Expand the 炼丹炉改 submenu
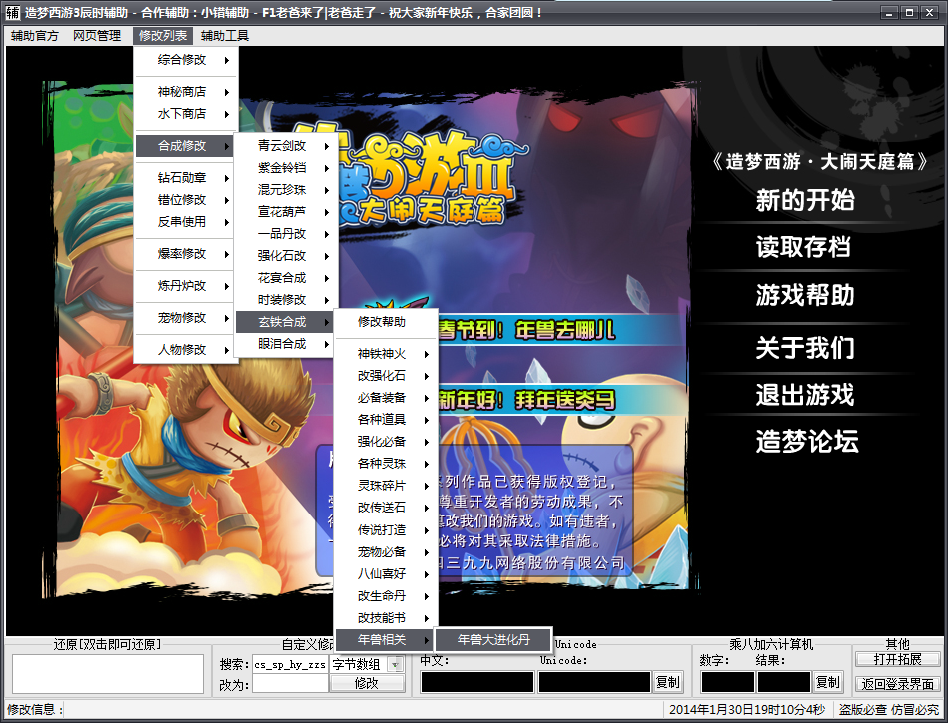Image resolution: width=948 pixels, height=723 pixels. [186, 286]
